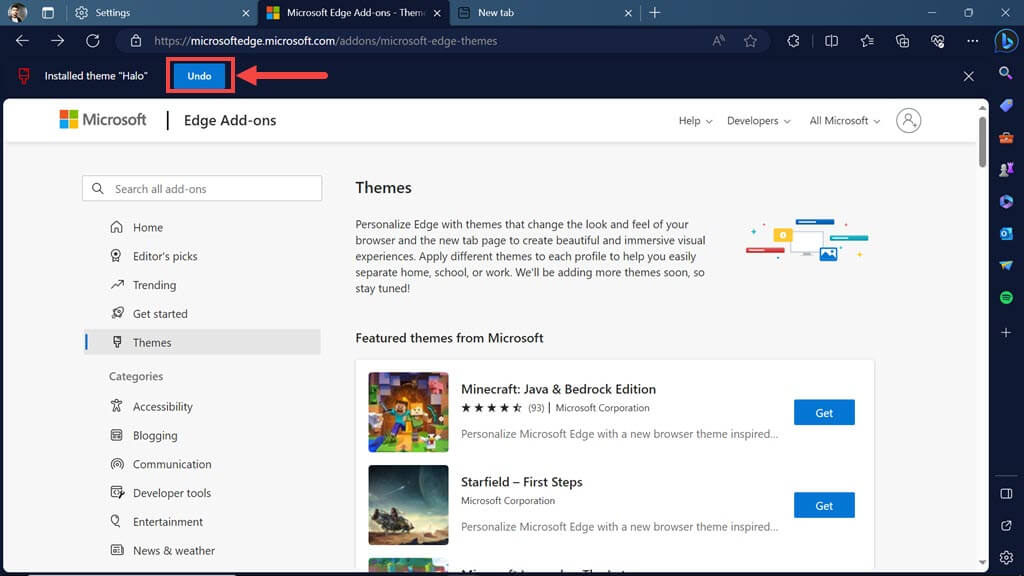Click the Microsoft logo link
The image size is (1024, 576).
103,120
